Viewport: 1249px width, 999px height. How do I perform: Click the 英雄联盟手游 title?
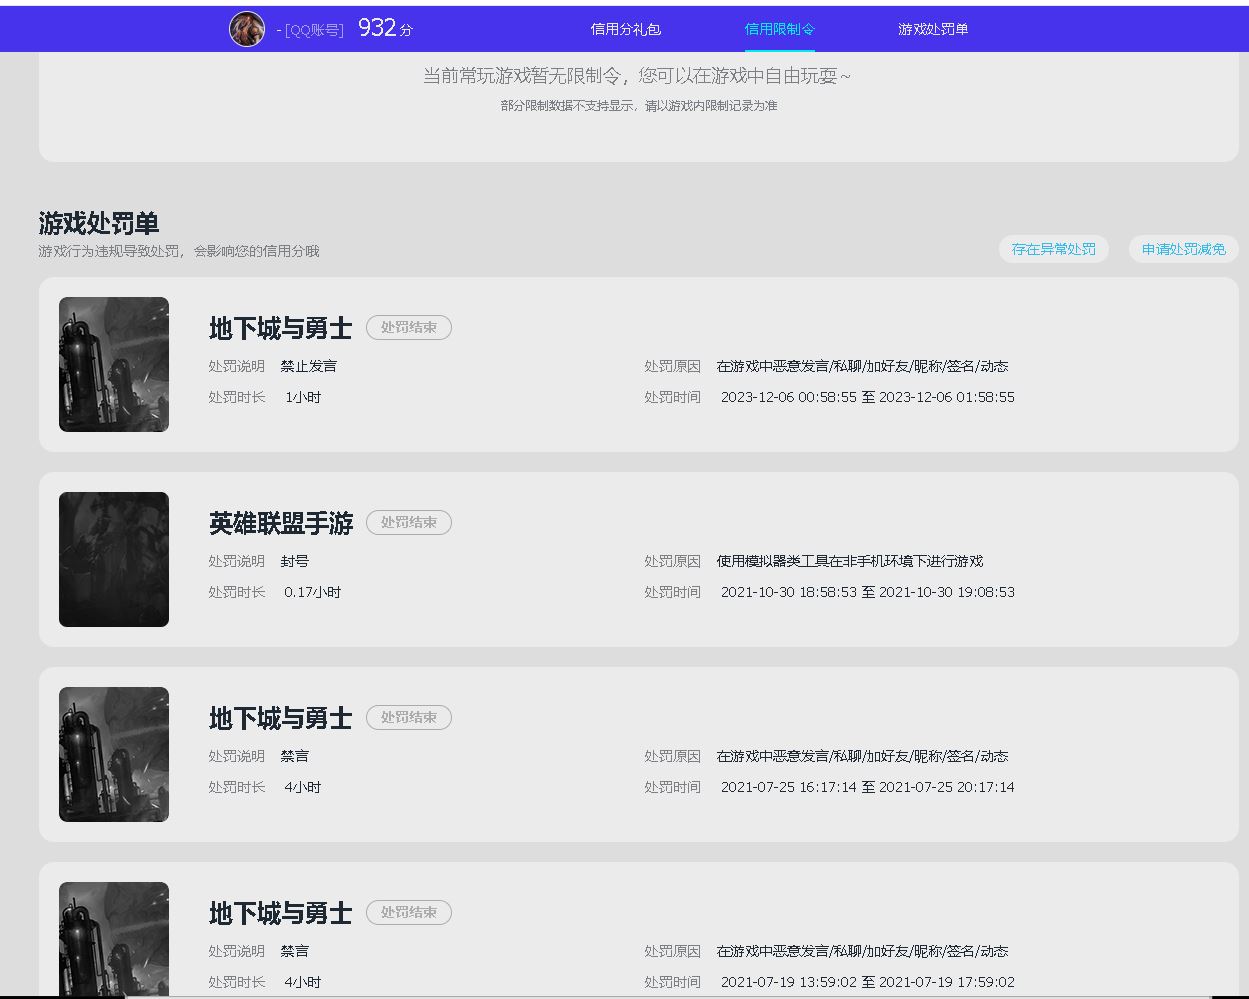tap(280, 523)
